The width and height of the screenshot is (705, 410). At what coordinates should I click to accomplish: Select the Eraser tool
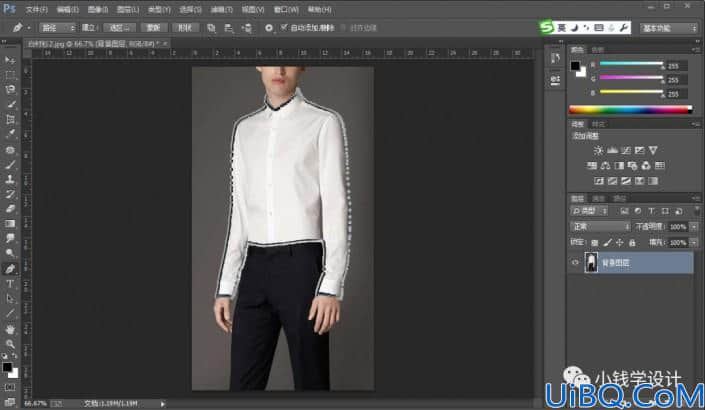click(x=10, y=209)
